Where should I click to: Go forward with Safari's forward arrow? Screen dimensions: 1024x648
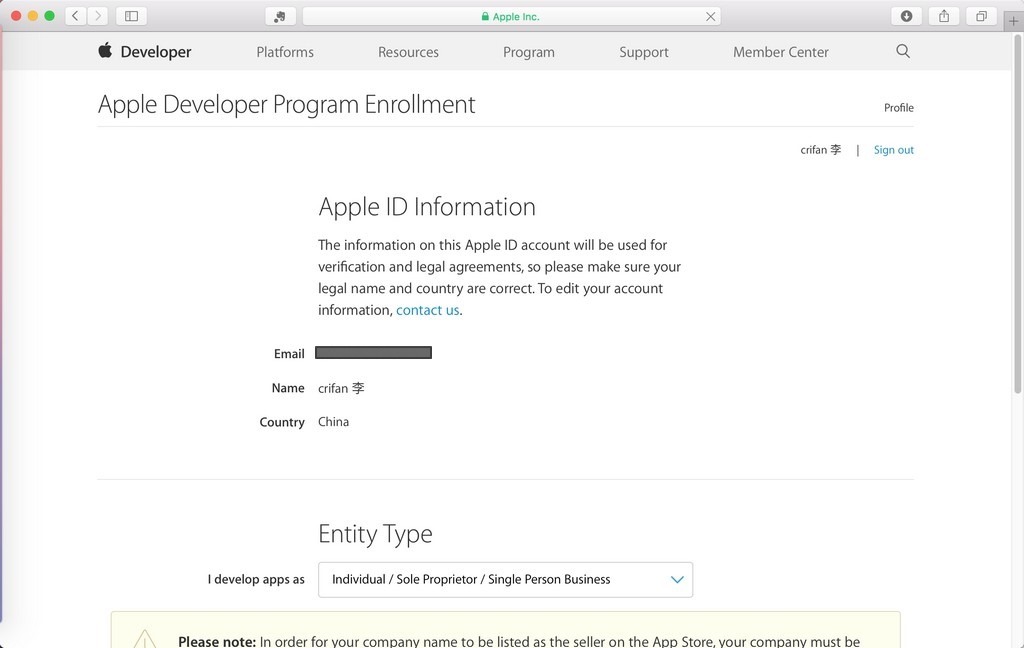pyautogui.click(x=98, y=16)
